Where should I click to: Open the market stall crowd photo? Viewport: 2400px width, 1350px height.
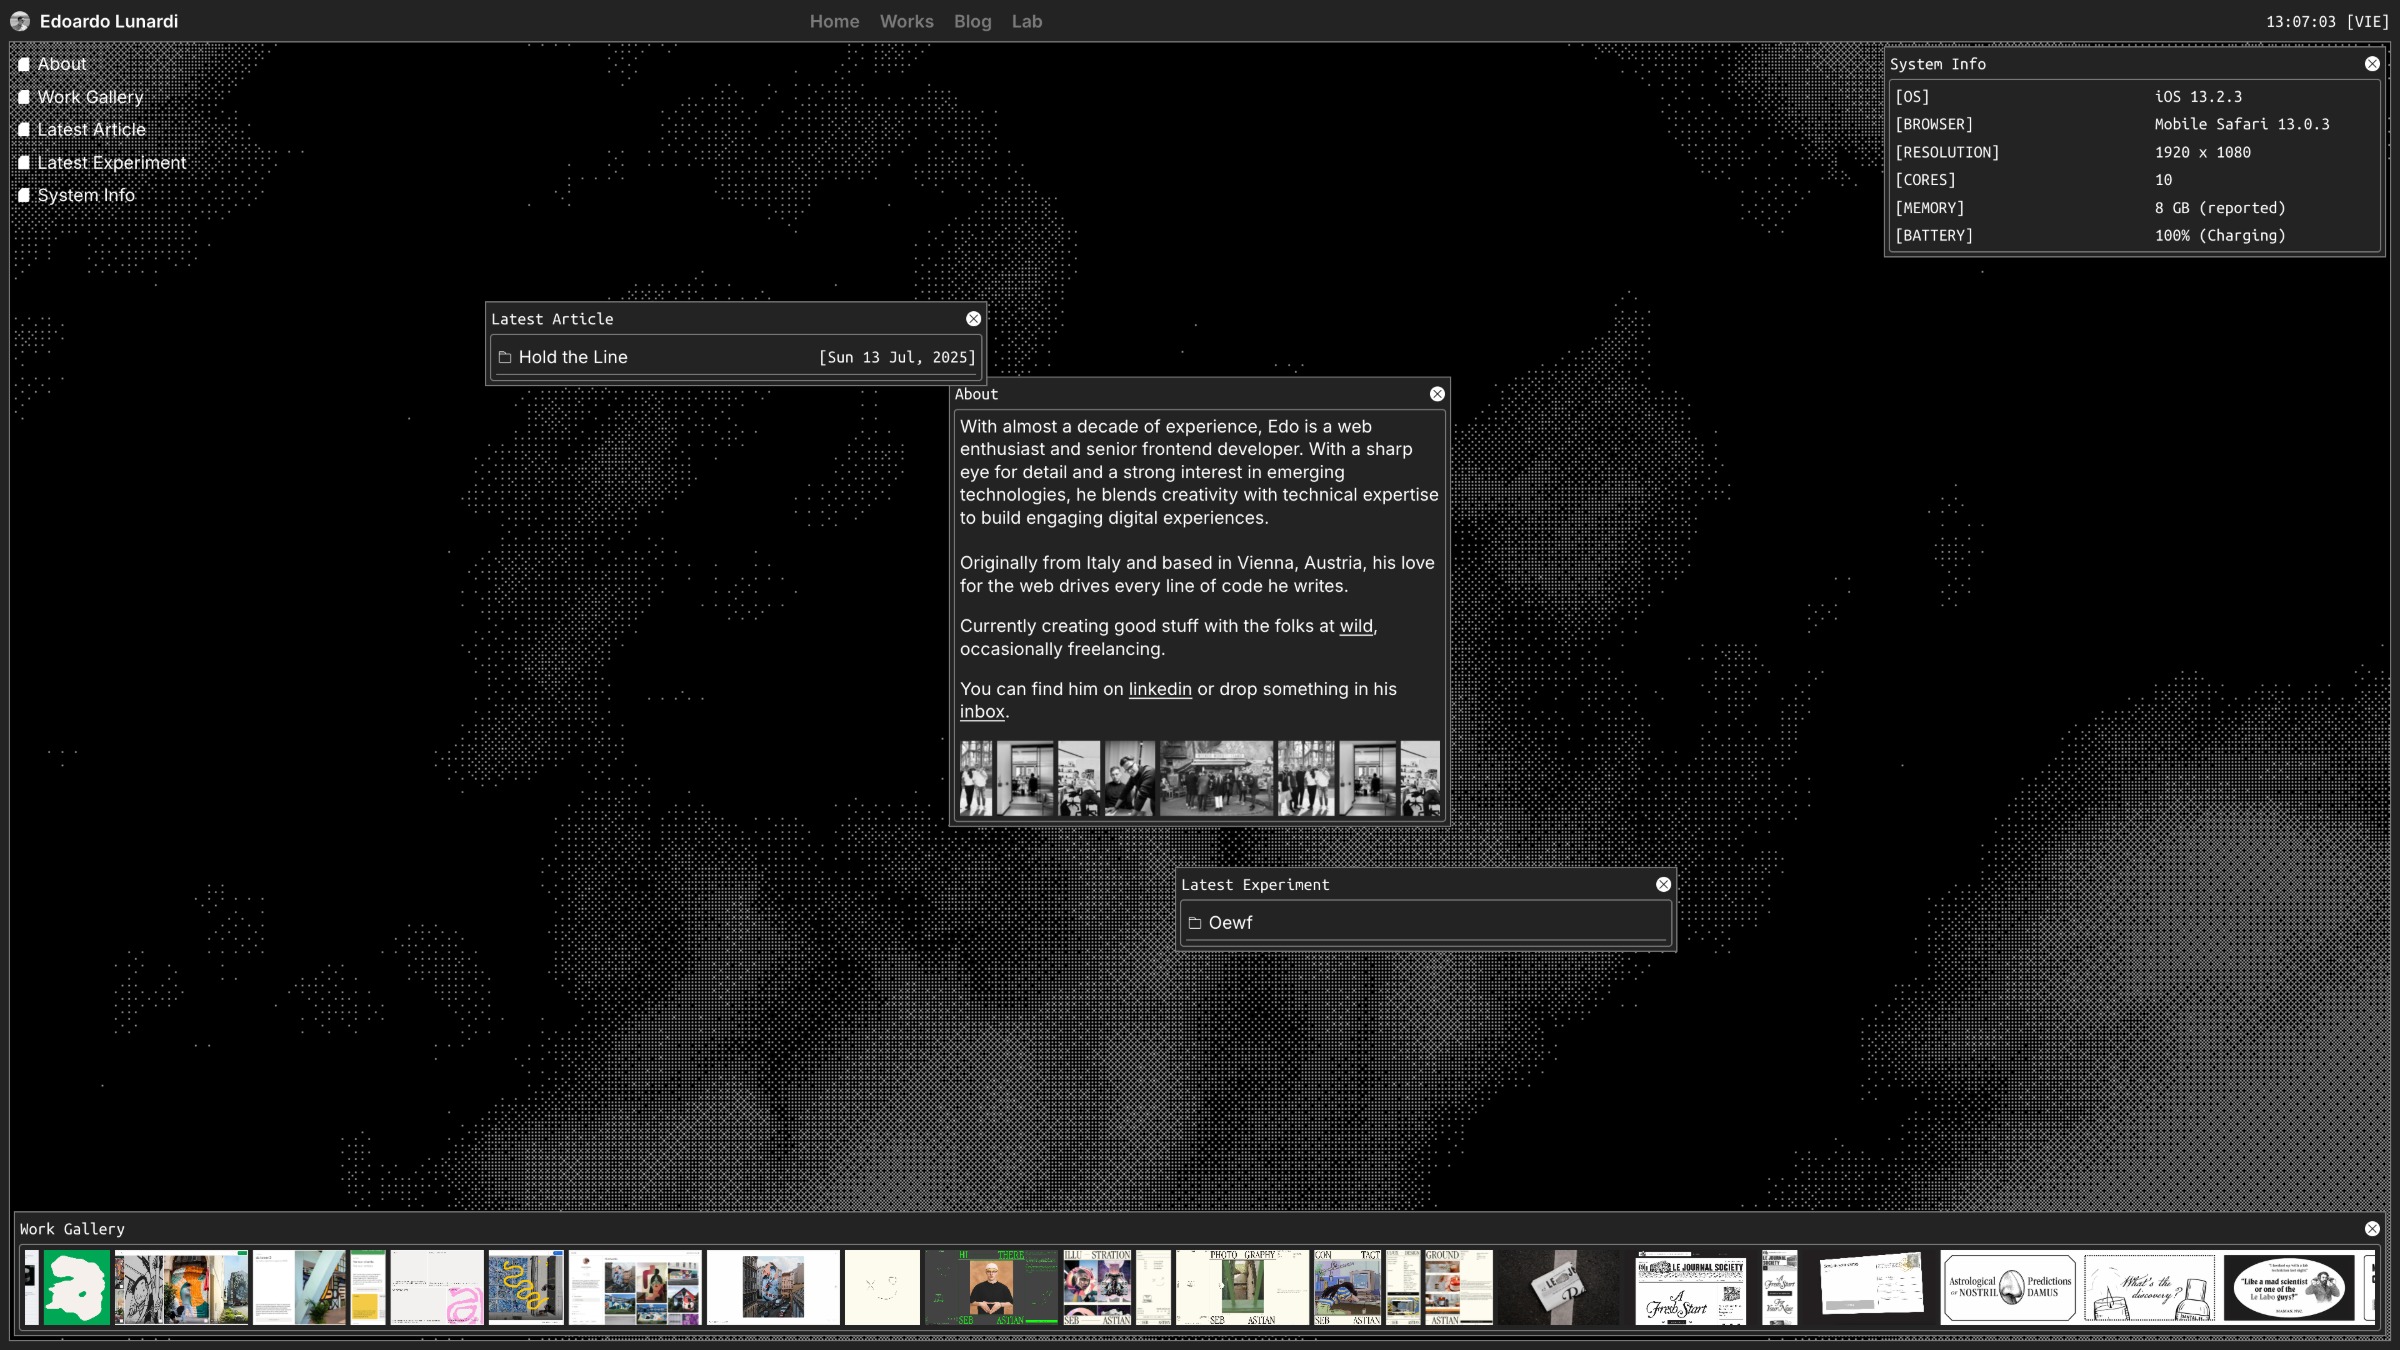[1216, 778]
